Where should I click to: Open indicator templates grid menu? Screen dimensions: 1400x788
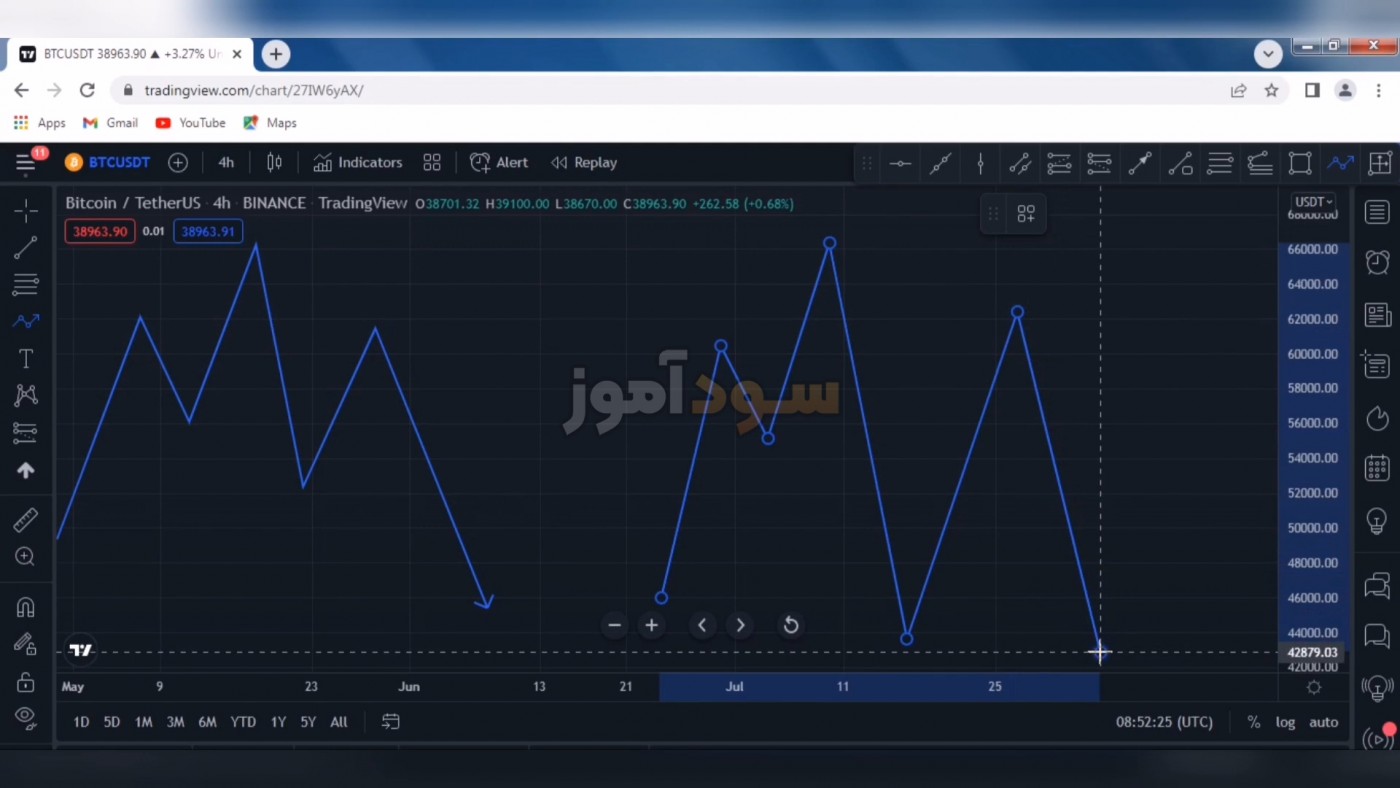(432, 162)
